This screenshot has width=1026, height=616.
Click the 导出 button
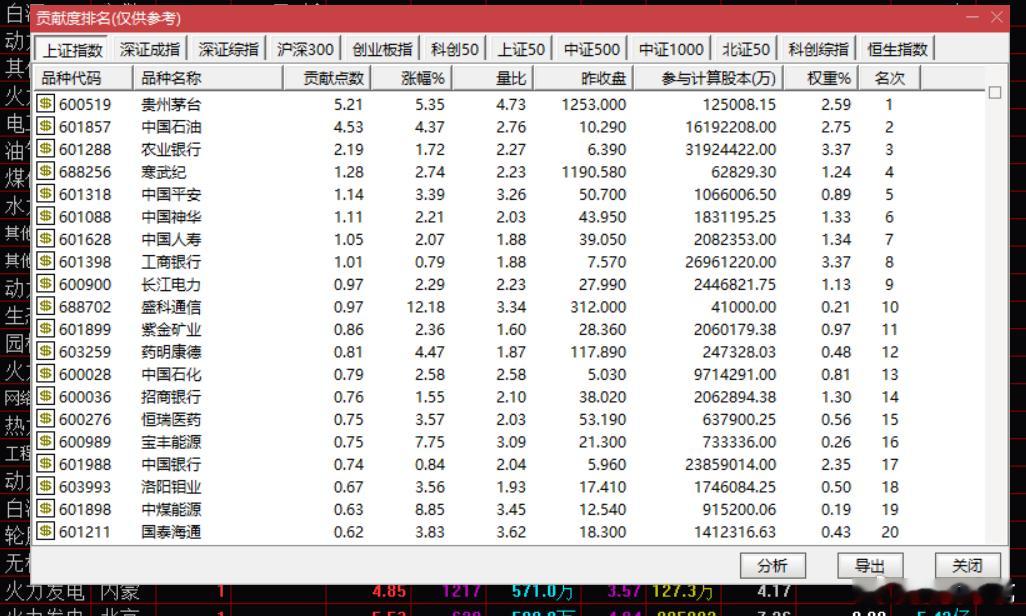click(x=870, y=566)
